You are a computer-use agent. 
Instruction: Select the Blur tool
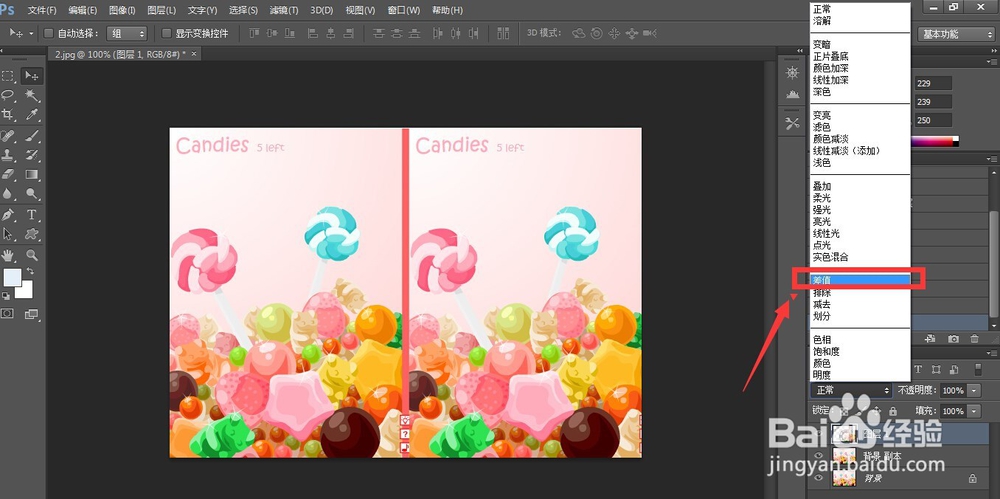click(8, 194)
